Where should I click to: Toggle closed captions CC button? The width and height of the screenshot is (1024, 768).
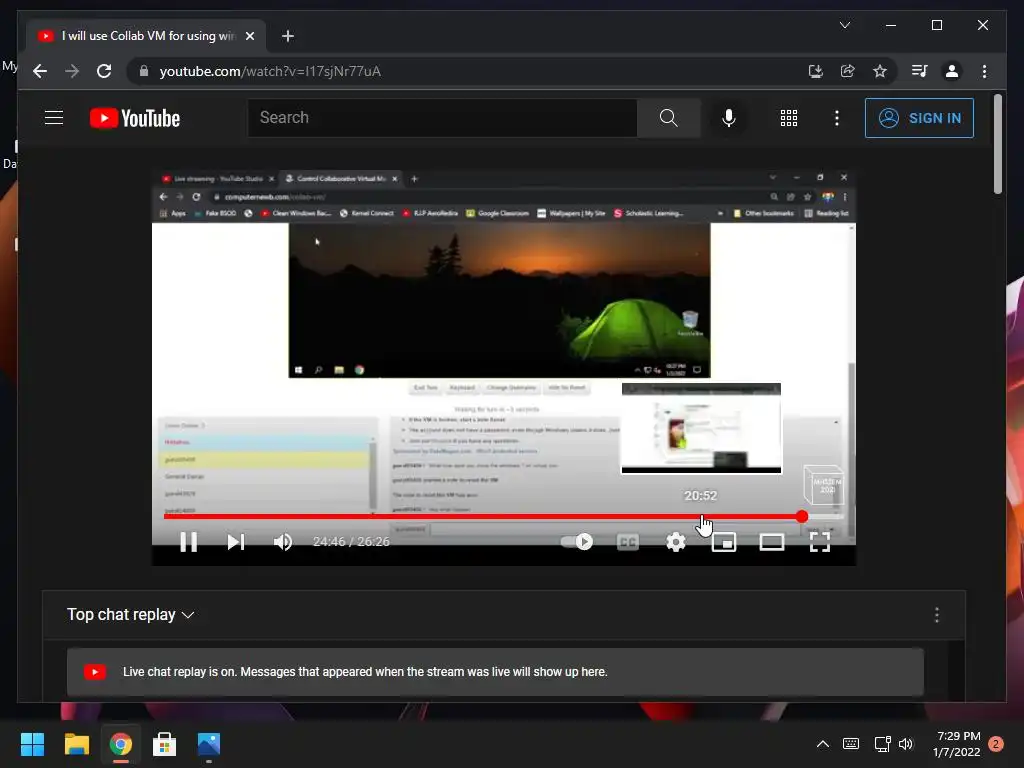628,542
